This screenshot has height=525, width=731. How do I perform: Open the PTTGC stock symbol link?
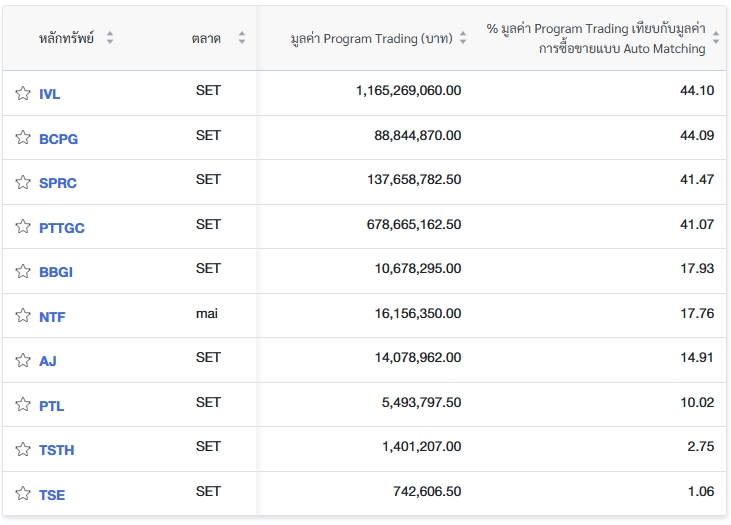coord(62,228)
